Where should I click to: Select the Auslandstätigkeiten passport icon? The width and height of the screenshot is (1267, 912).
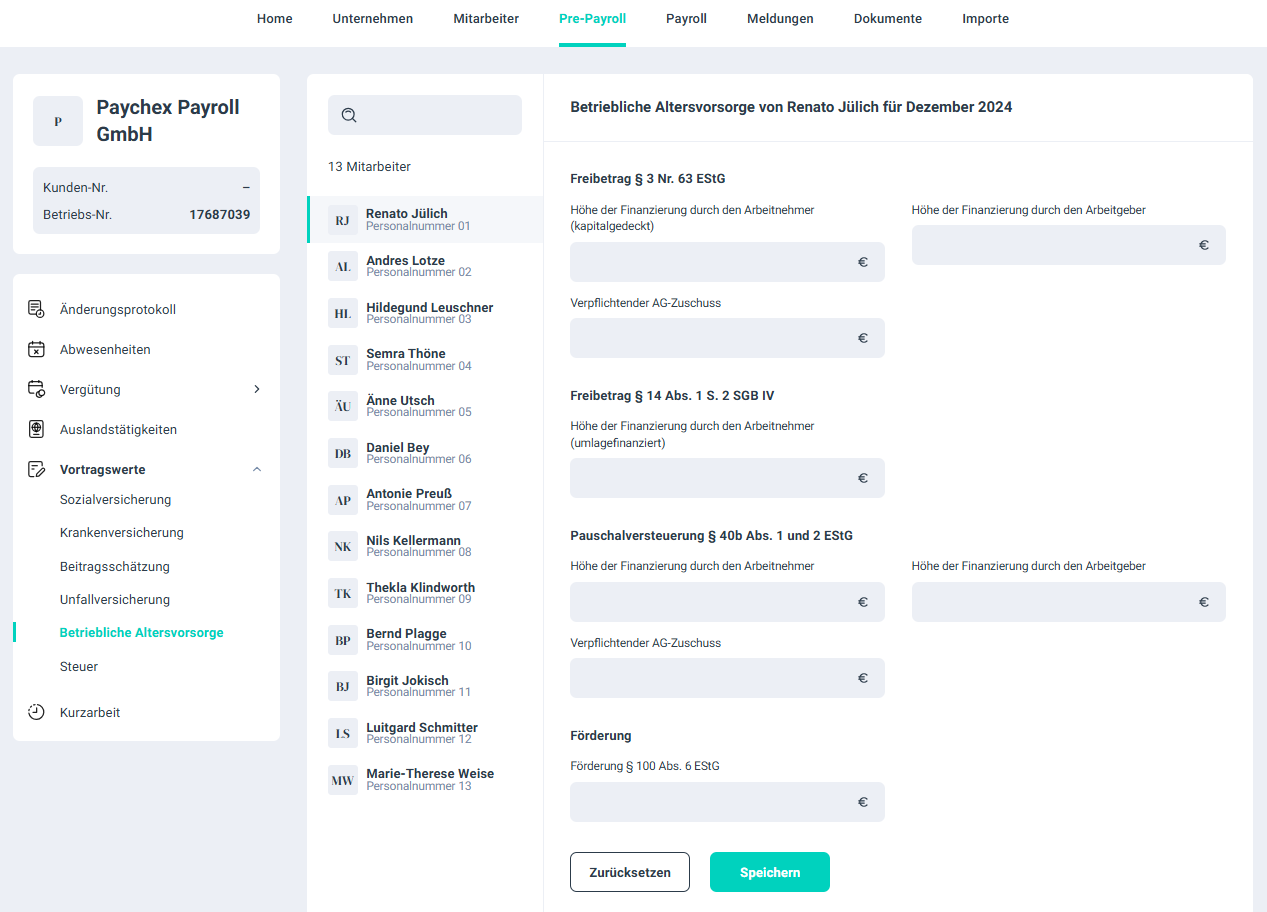click(36, 429)
